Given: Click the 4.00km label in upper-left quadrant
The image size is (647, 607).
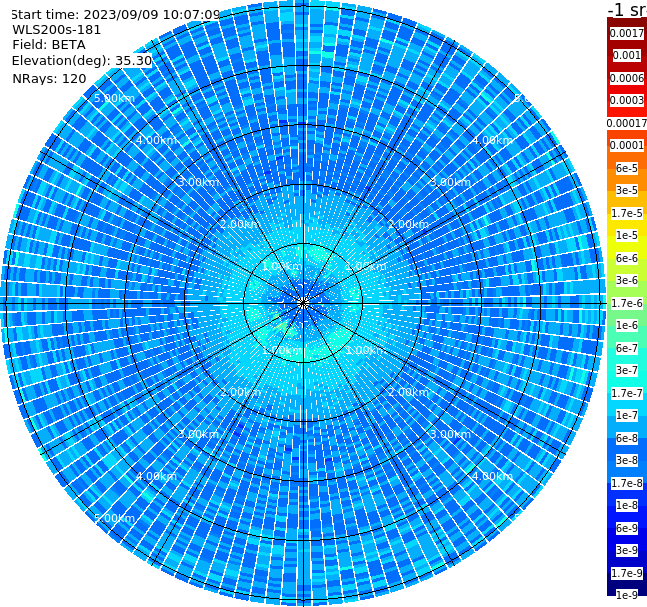Looking at the screenshot, I should (x=156, y=140).
